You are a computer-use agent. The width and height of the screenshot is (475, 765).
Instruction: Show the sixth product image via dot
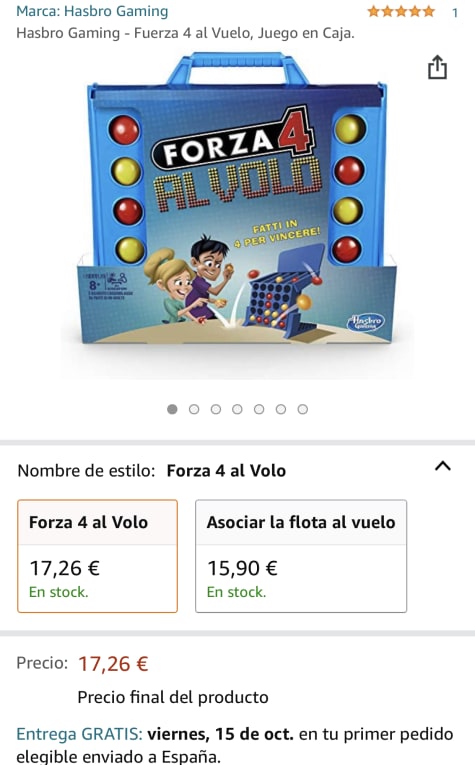pyautogui.click(x=281, y=409)
